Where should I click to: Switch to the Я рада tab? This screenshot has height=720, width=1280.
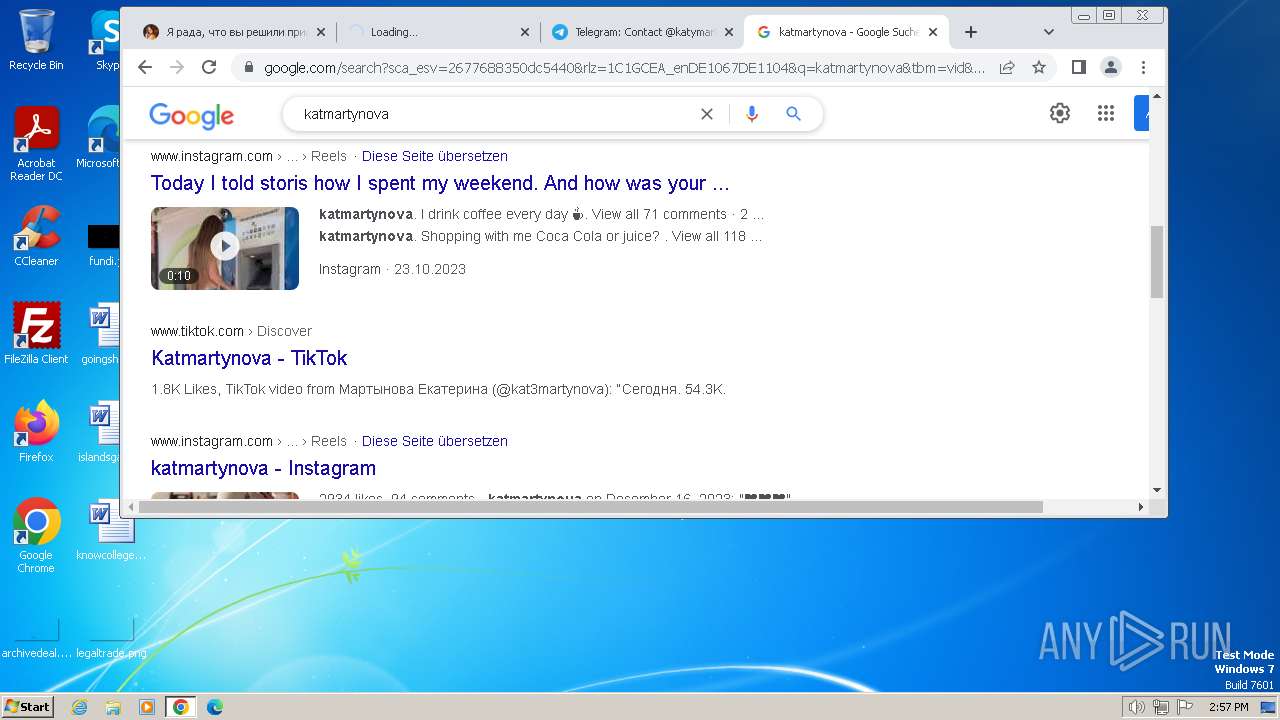(x=233, y=32)
